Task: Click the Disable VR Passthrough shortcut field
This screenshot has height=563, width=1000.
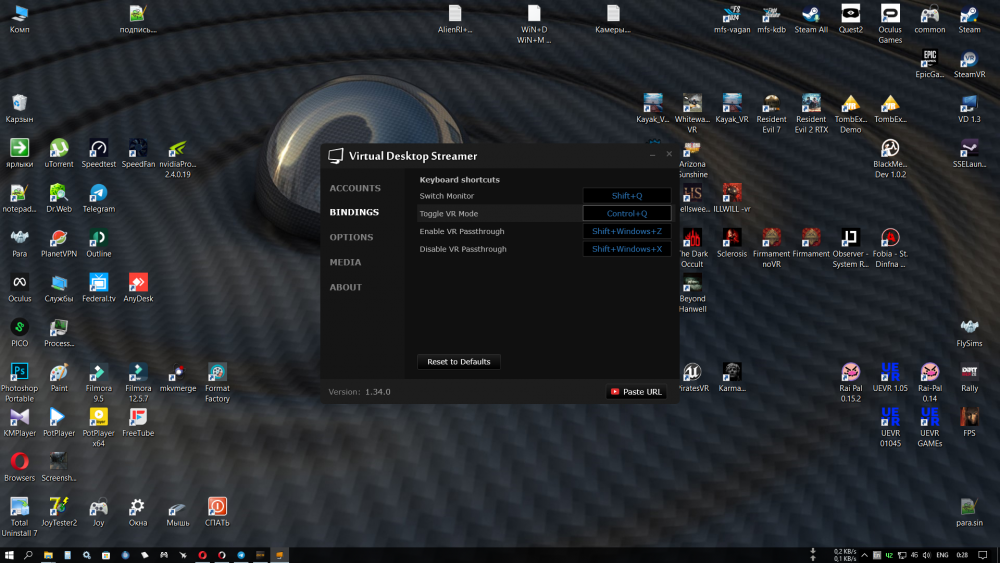Action: tap(627, 249)
